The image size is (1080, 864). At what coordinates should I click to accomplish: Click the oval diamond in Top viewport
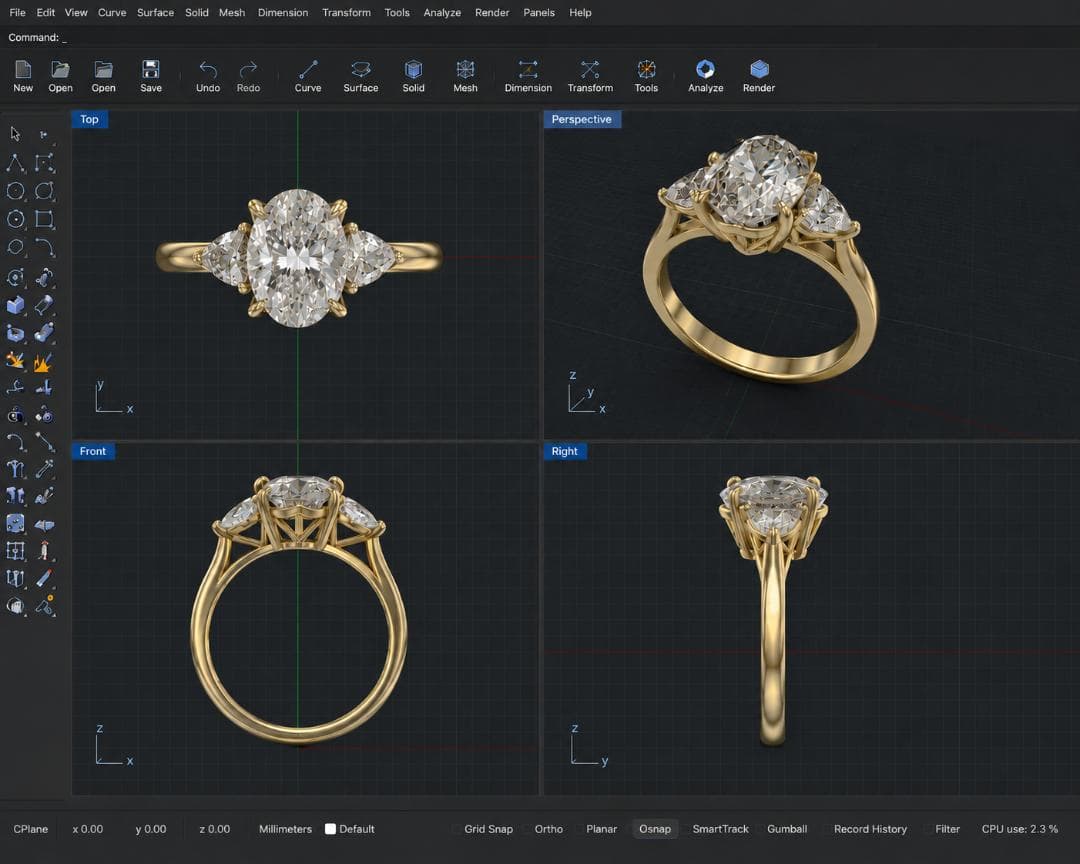coord(297,256)
